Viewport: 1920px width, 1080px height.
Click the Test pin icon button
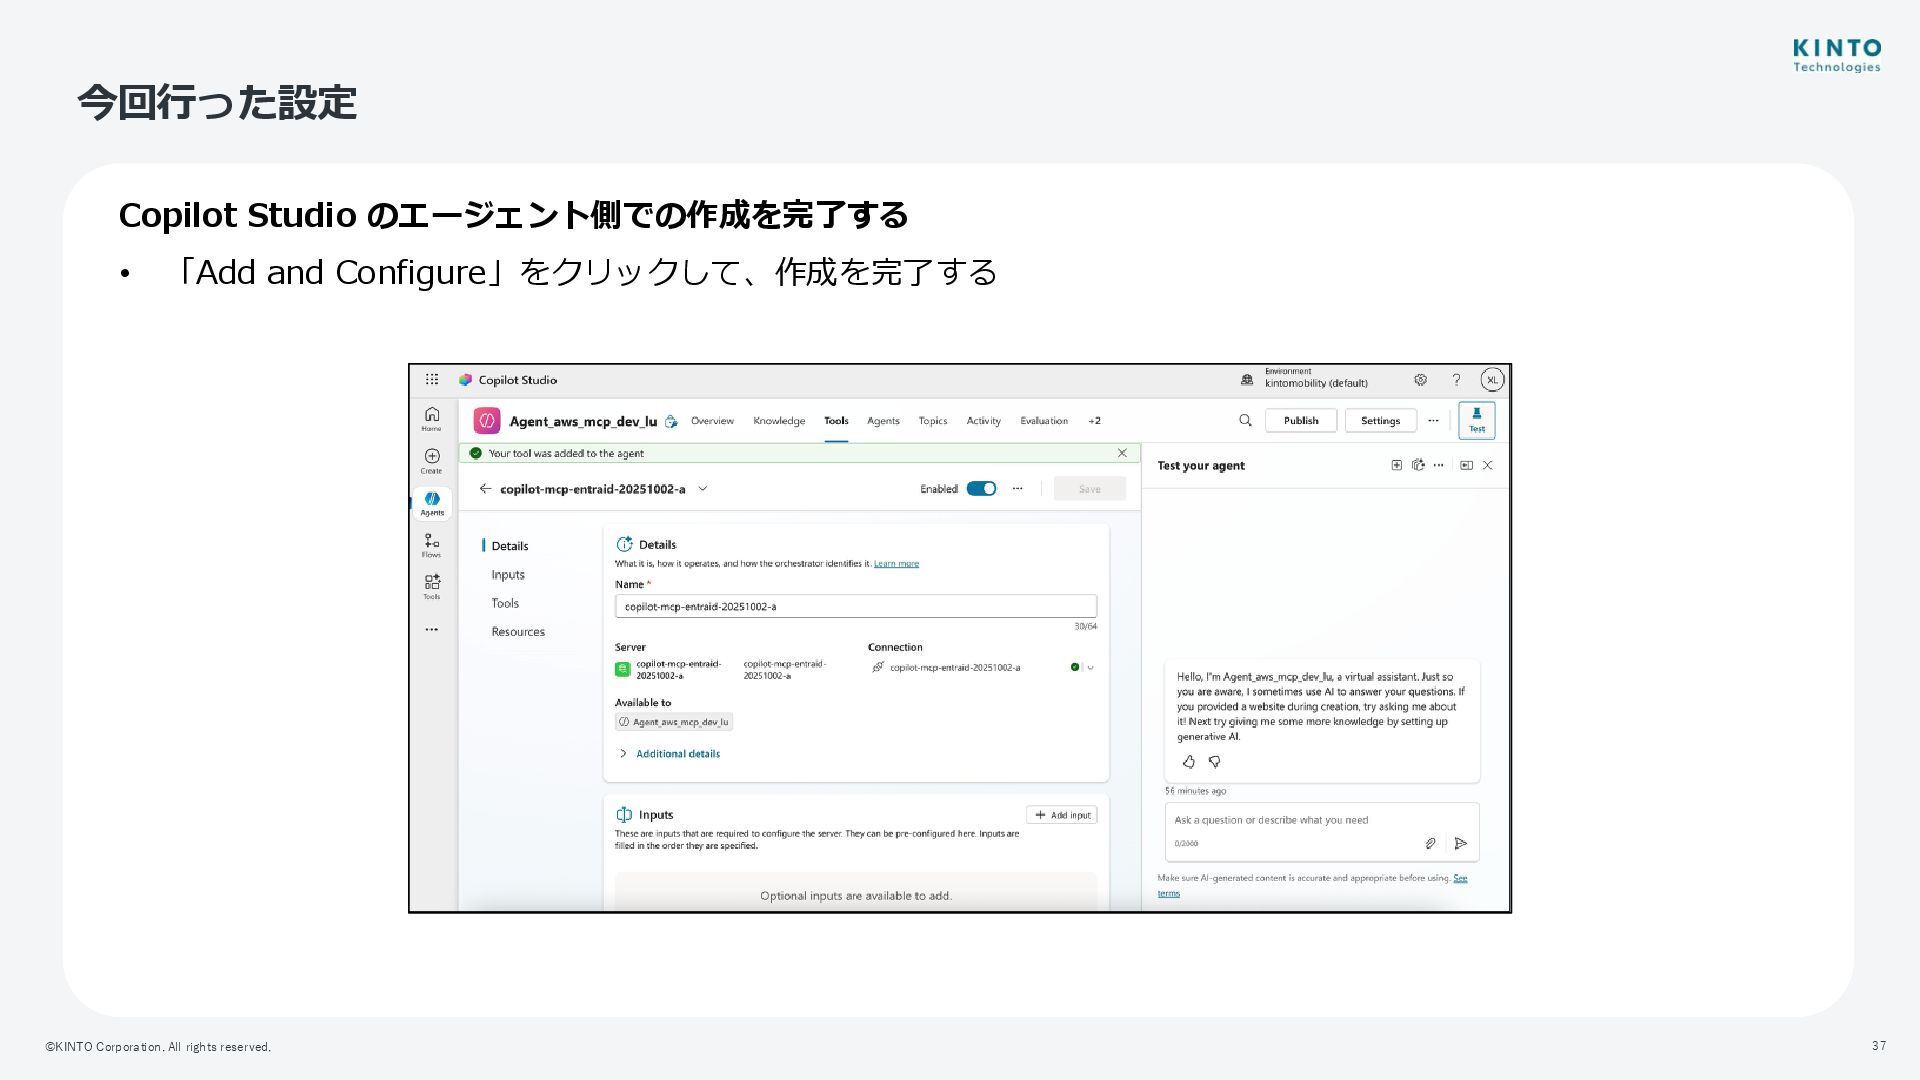click(1476, 420)
